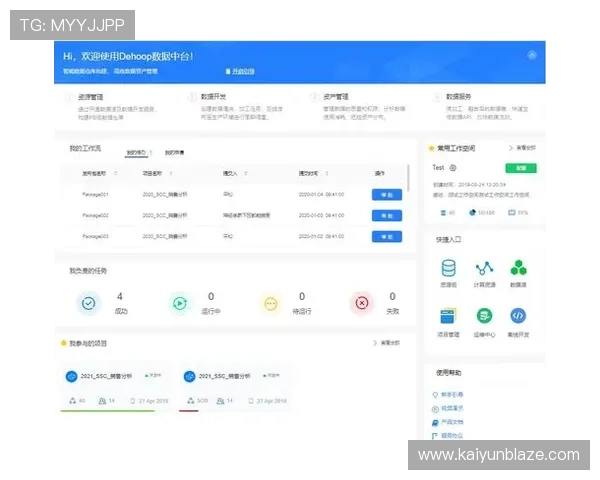This screenshot has height=480, width=600.
Task: Click the green progress bar under first project
Action: pyautogui.click(x=108, y=411)
